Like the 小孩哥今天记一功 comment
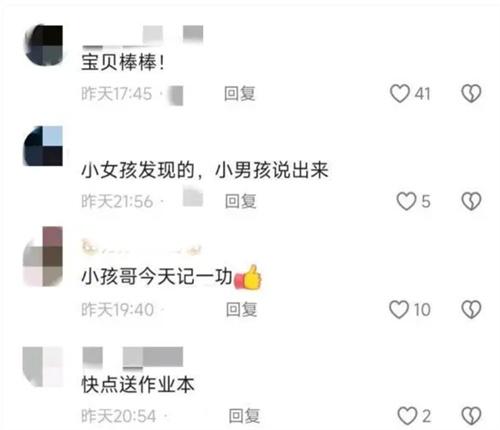Viewport: 500px width, 430px height. (x=399, y=309)
